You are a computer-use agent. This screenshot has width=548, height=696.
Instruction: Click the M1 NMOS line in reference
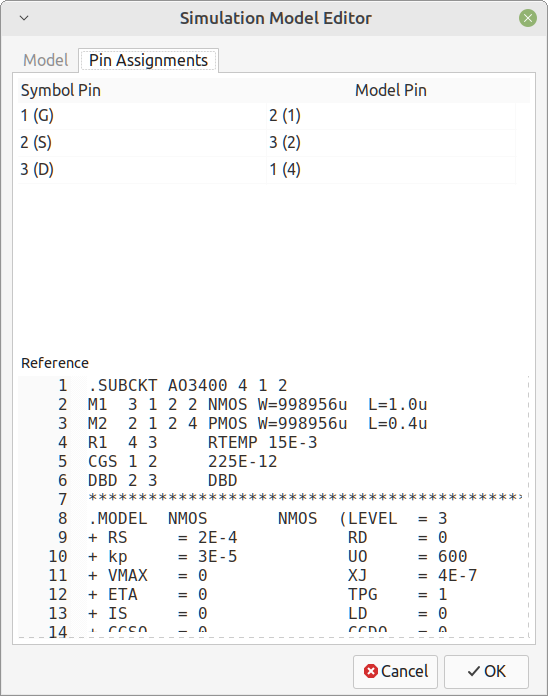click(257, 404)
